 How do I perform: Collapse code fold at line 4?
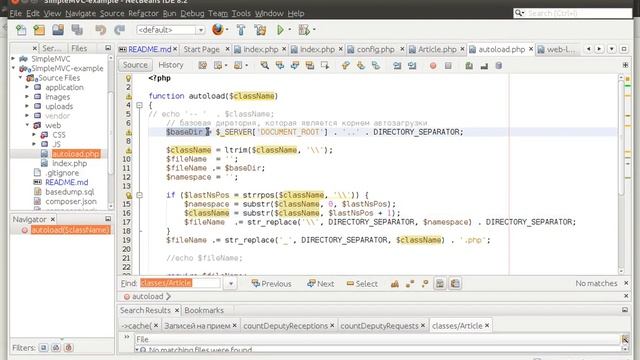pyautogui.click(x=139, y=105)
